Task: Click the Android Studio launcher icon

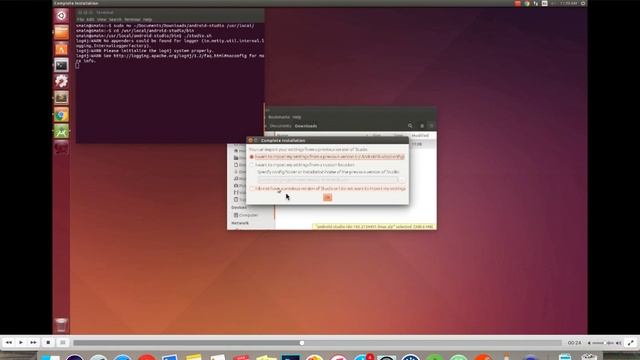Action: tap(61, 131)
